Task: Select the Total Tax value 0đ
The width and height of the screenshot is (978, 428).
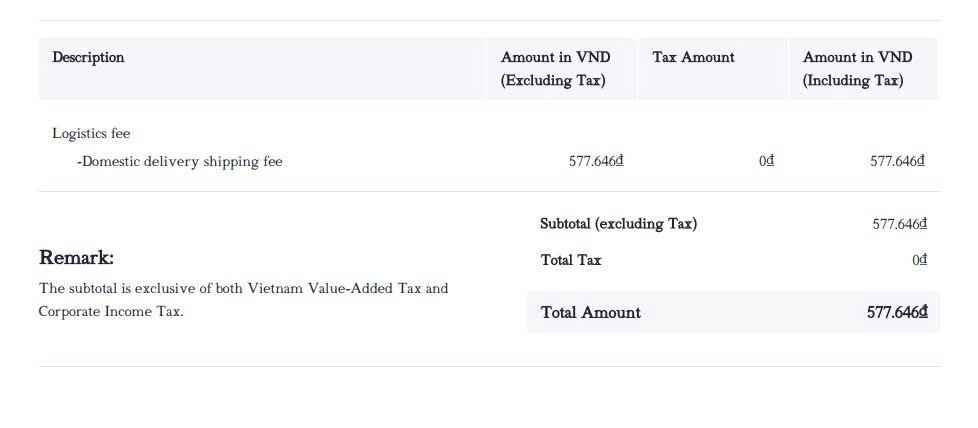Action: (x=919, y=260)
